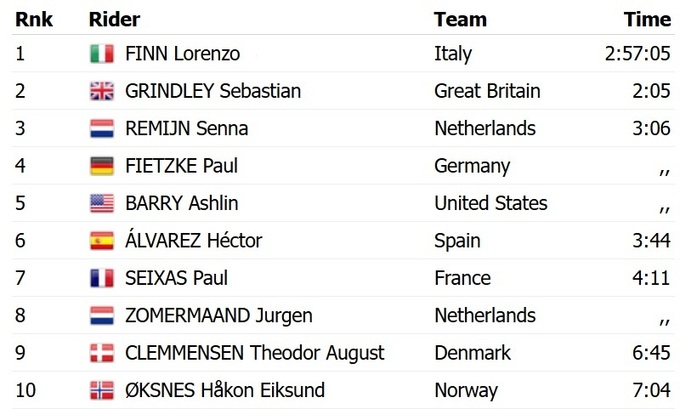Click the Norway flag icon
The width and height of the screenshot is (680, 409).
(102, 390)
